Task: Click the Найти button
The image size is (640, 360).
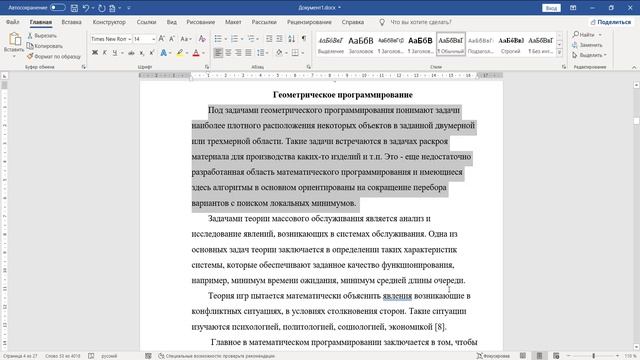Action: (584, 35)
